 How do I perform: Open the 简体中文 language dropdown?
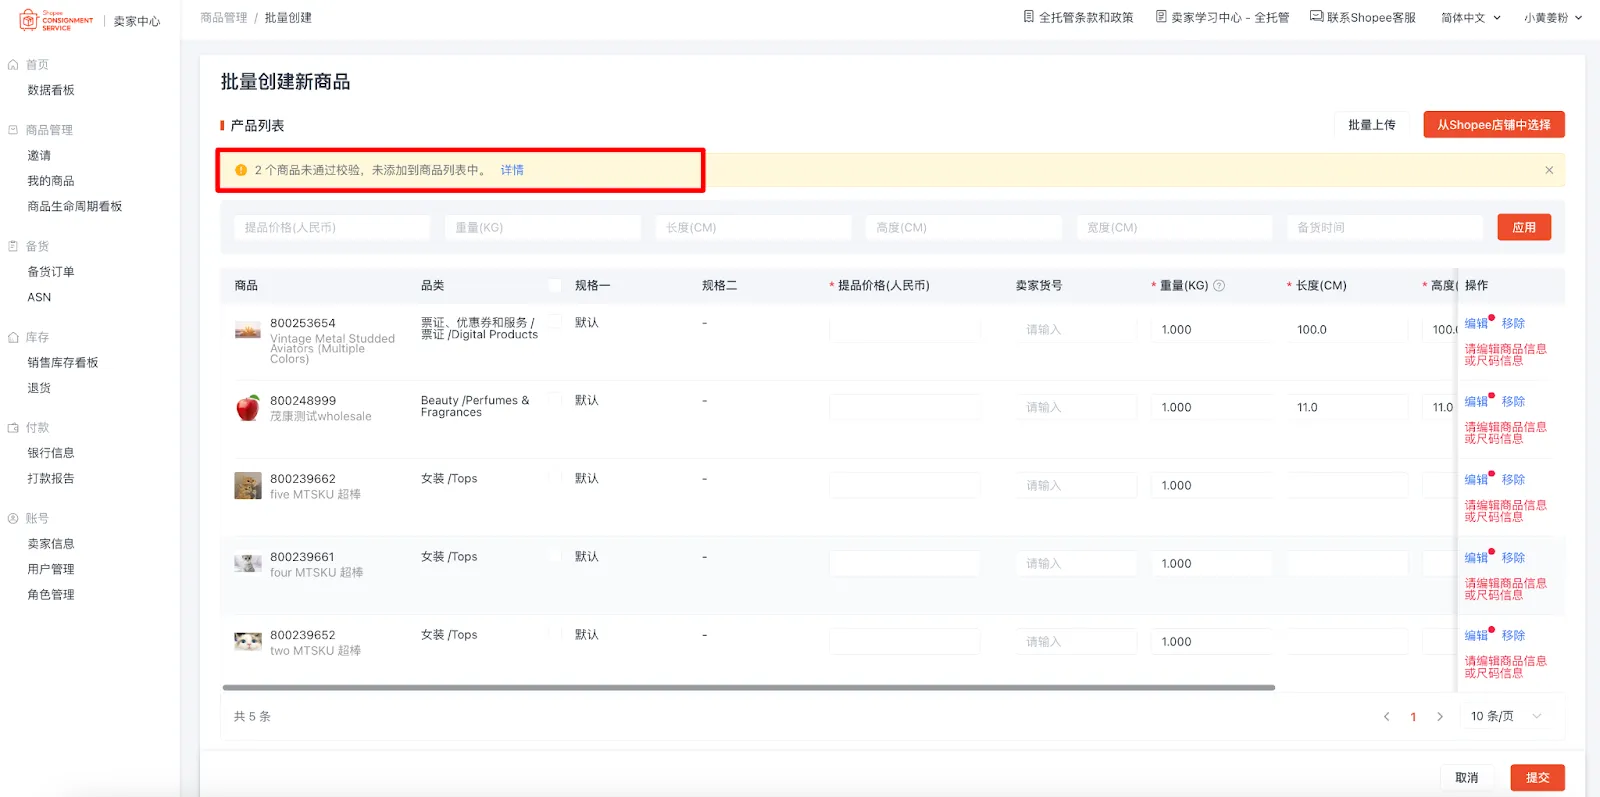click(1471, 18)
